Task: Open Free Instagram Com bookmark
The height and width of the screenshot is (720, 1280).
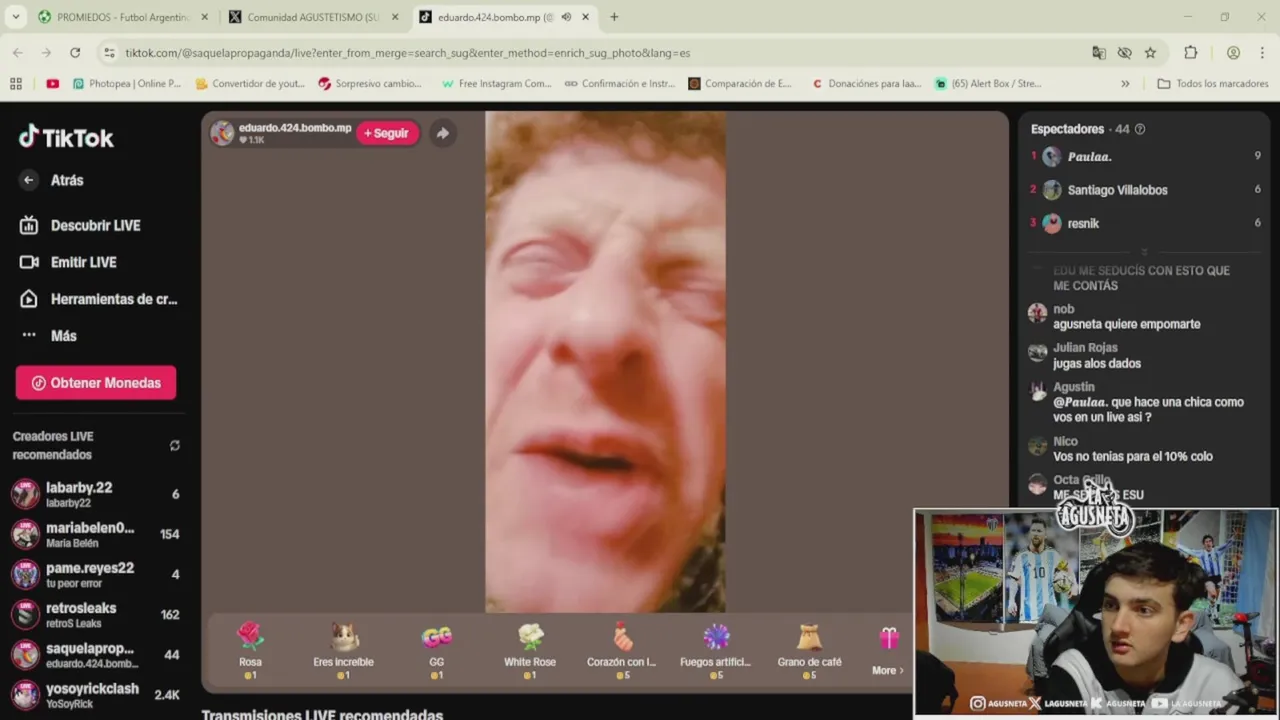Action: (496, 84)
